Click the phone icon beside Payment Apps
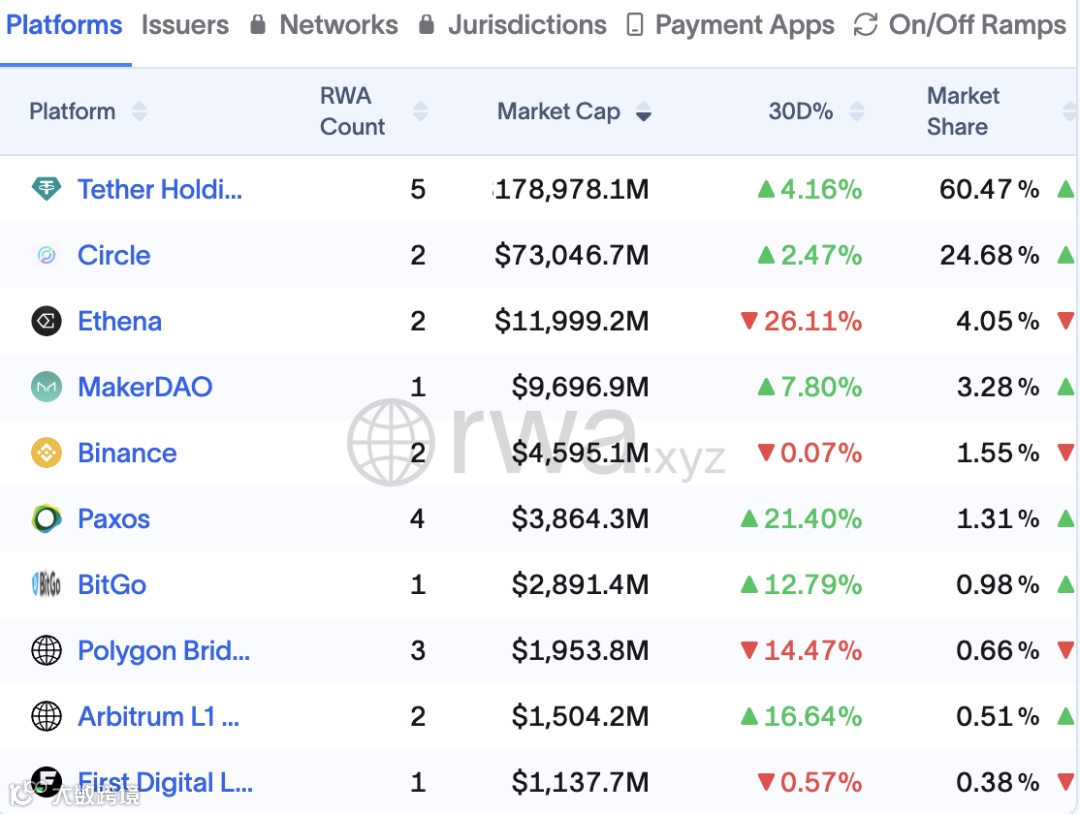Viewport: 1080px width, 814px height. tap(635, 25)
